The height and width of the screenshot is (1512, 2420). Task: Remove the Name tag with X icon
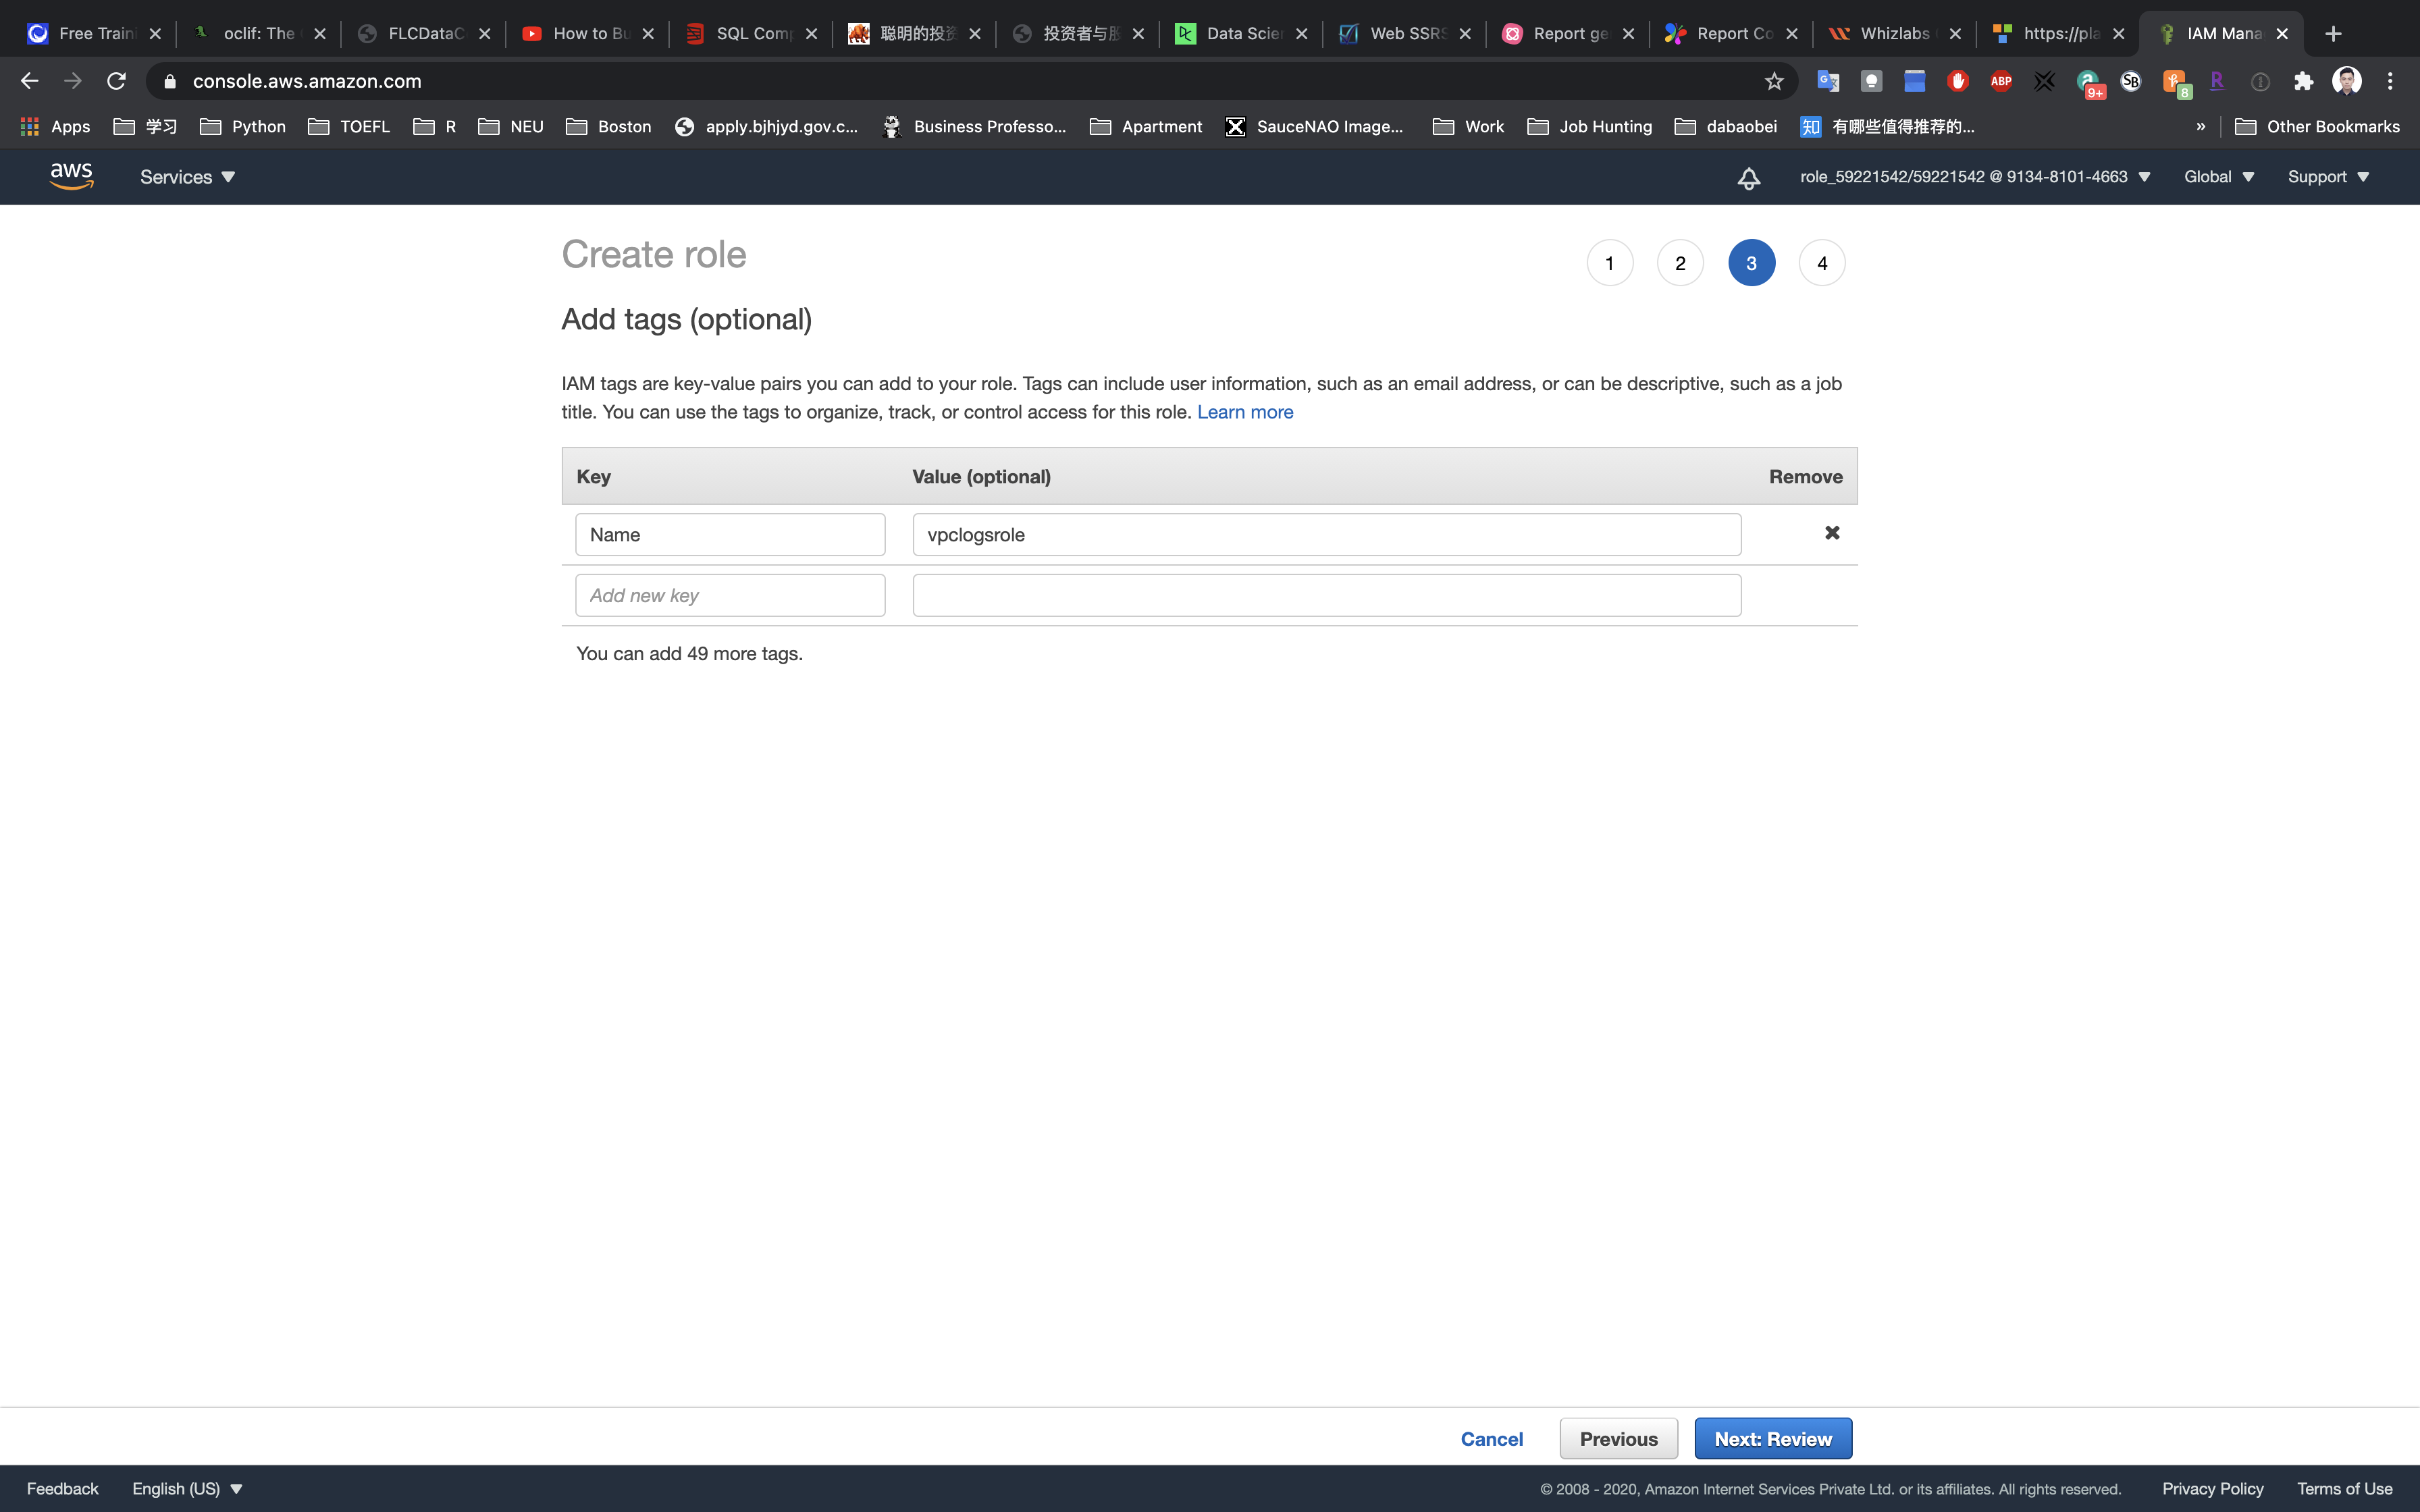pyautogui.click(x=1832, y=533)
